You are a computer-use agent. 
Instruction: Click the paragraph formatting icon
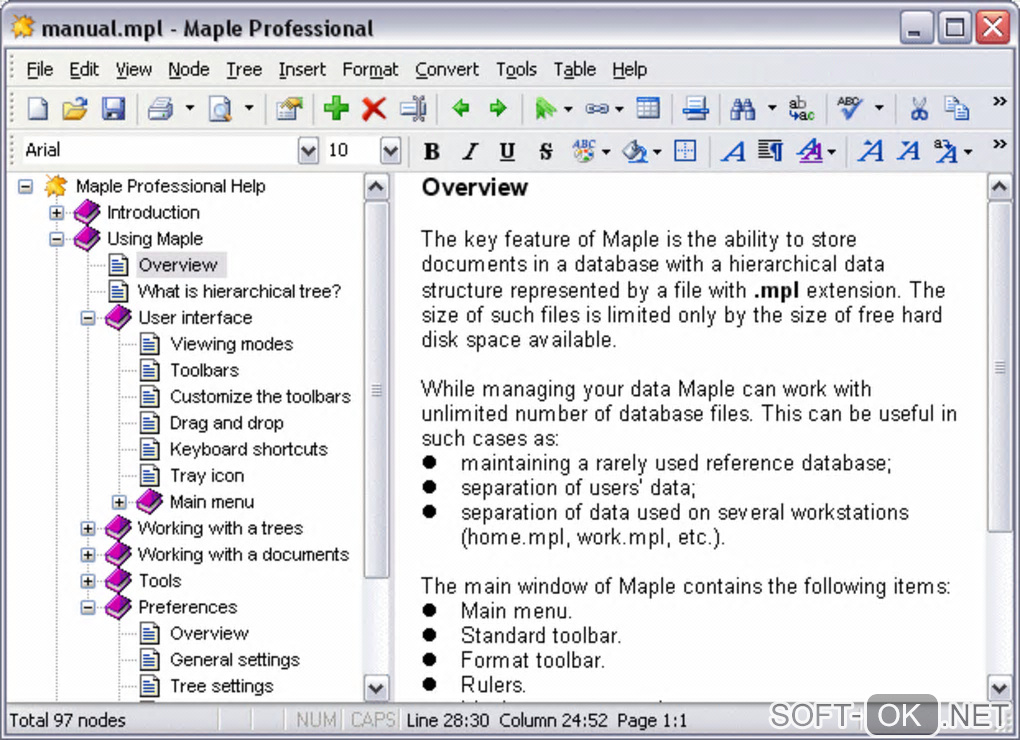[x=770, y=151]
